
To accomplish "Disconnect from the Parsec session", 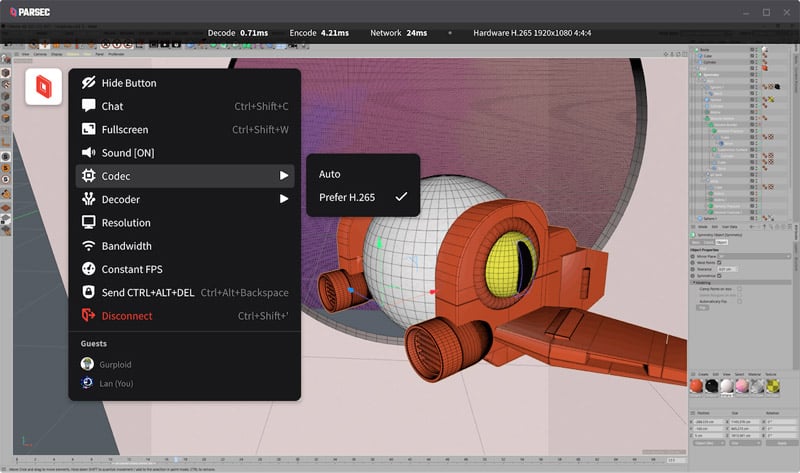I will 127,316.
